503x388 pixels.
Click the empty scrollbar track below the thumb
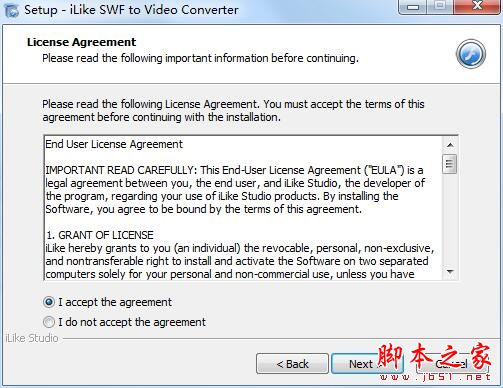pyautogui.click(x=450, y=219)
